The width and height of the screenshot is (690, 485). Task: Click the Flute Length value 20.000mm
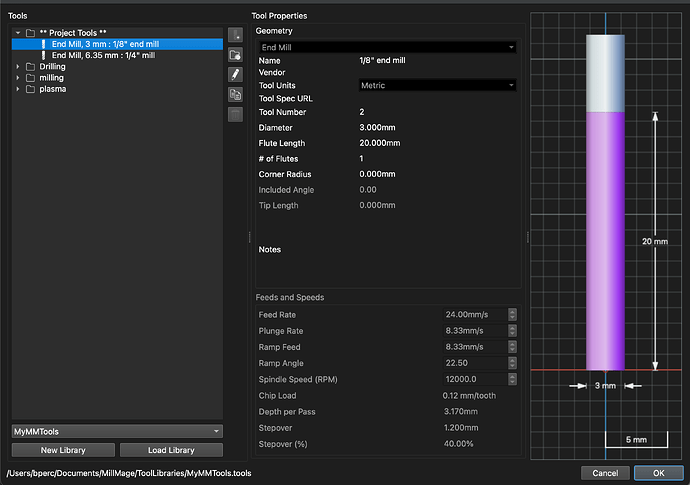point(380,143)
